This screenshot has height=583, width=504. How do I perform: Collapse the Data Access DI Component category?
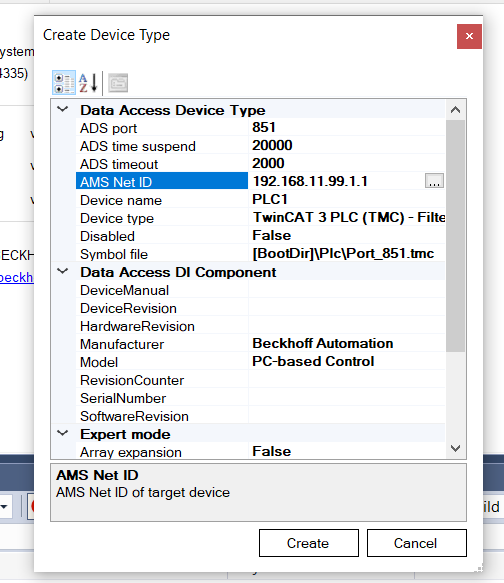62,271
